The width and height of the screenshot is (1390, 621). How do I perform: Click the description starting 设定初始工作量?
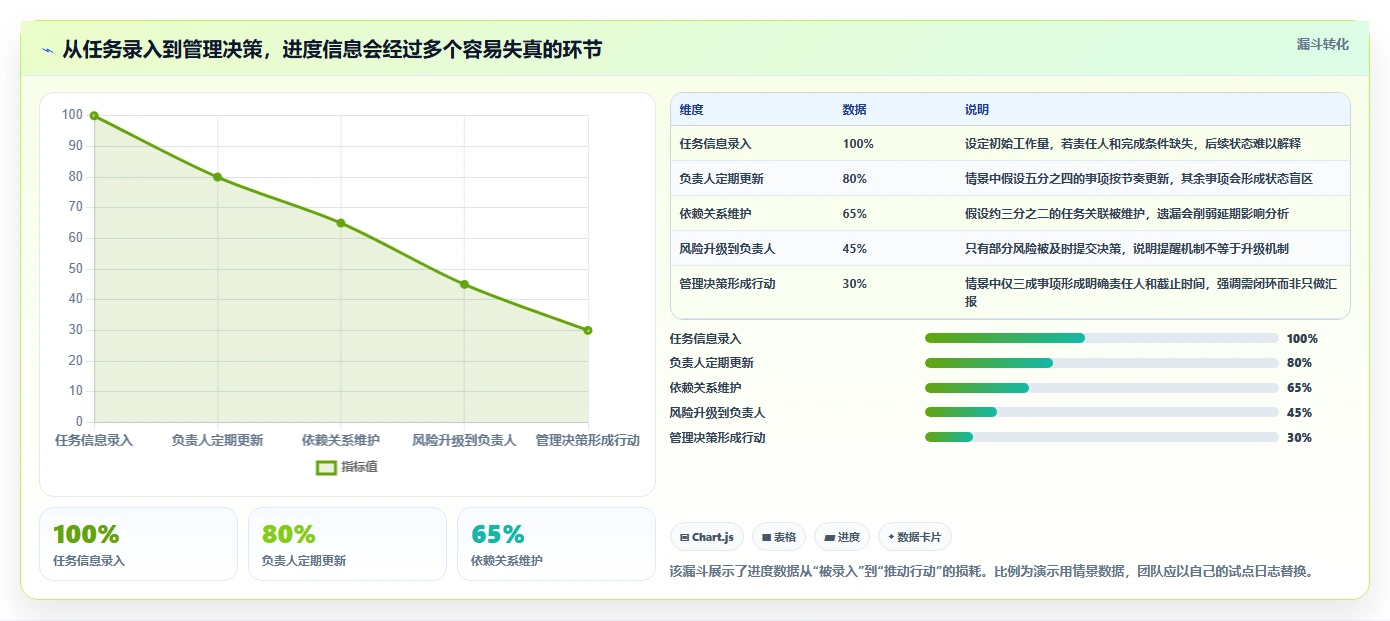(x=1132, y=144)
